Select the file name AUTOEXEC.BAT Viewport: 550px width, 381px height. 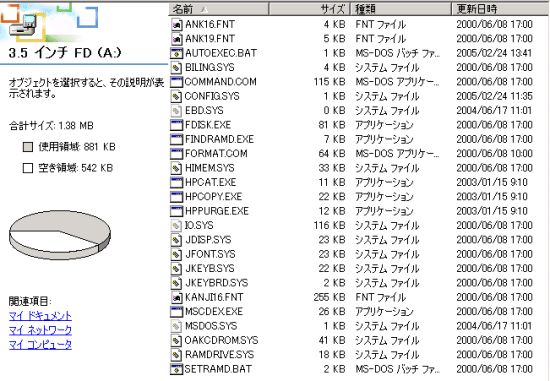point(221,53)
